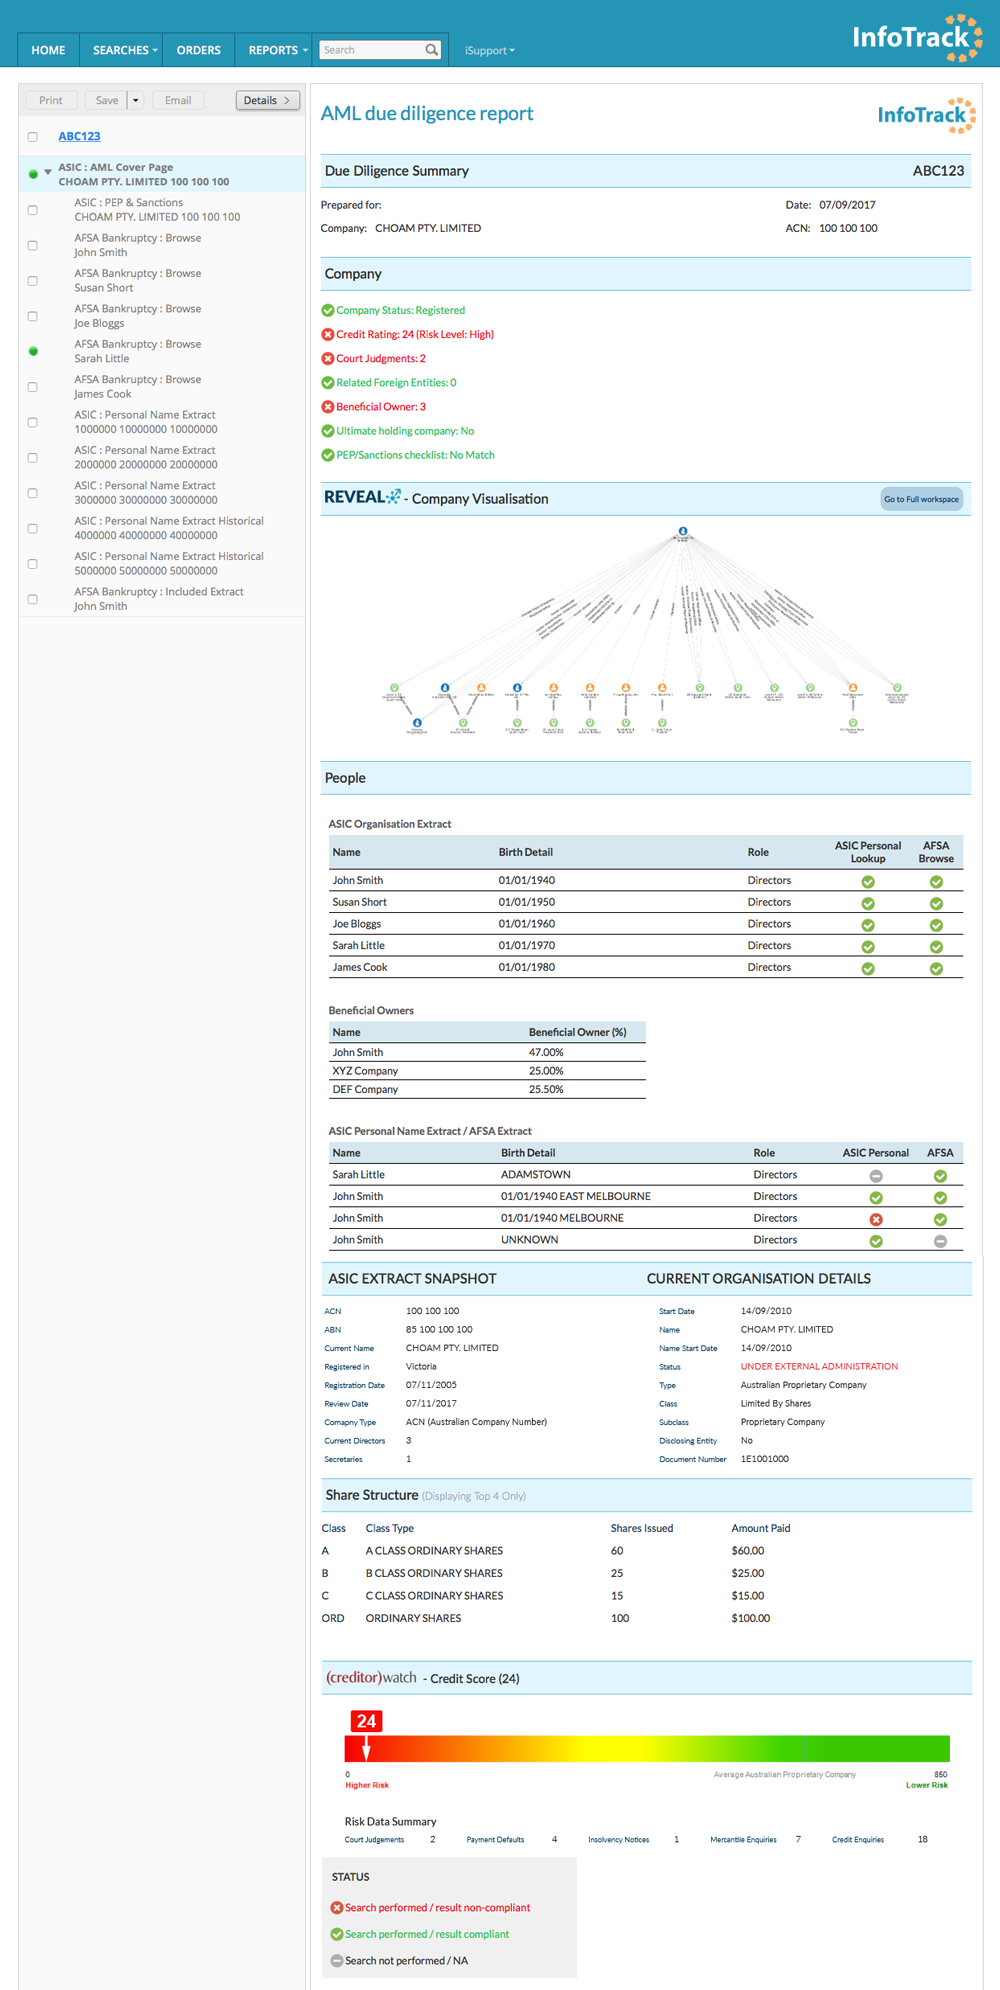The width and height of the screenshot is (1000, 1990).
Task: Open Personal Name Extract Historical 5000000 item
Action: coord(169,563)
